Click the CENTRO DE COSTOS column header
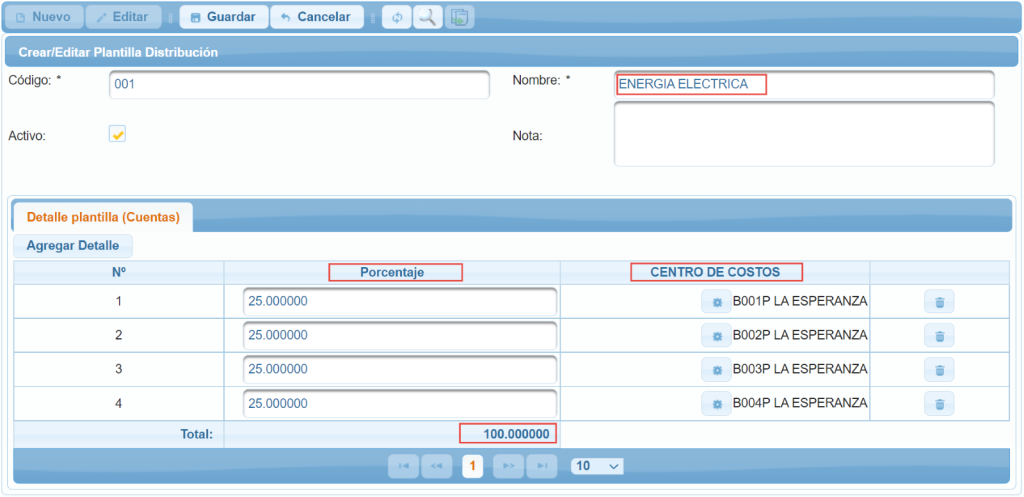The width and height of the screenshot is (1024, 497). click(715, 272)
